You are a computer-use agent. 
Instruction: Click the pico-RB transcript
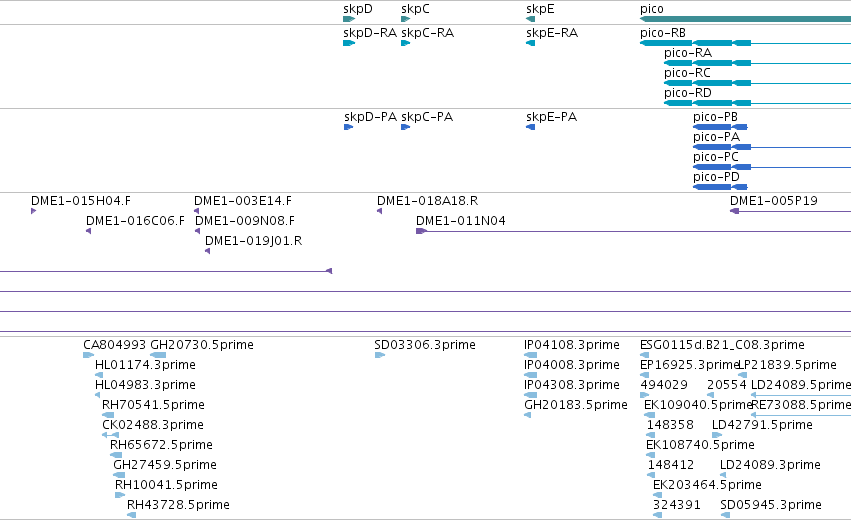coord(745,43)
